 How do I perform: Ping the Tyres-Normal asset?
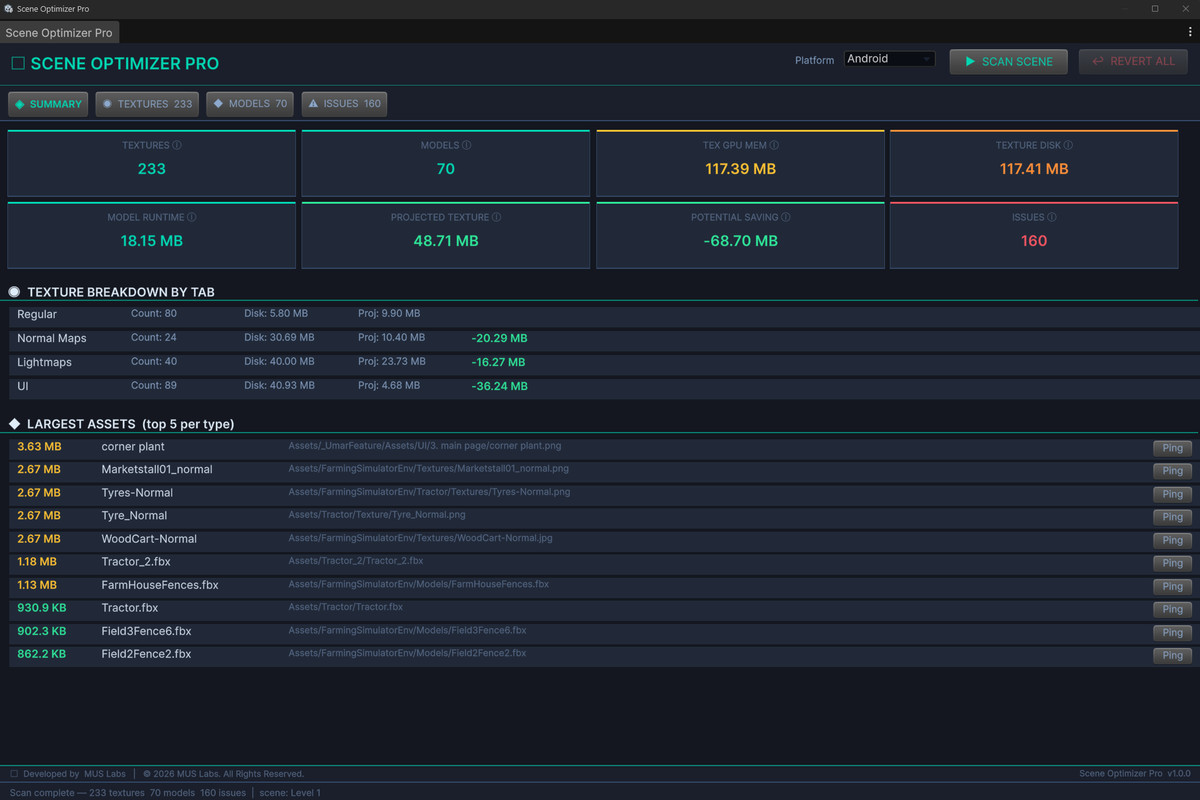point(1172,494)
